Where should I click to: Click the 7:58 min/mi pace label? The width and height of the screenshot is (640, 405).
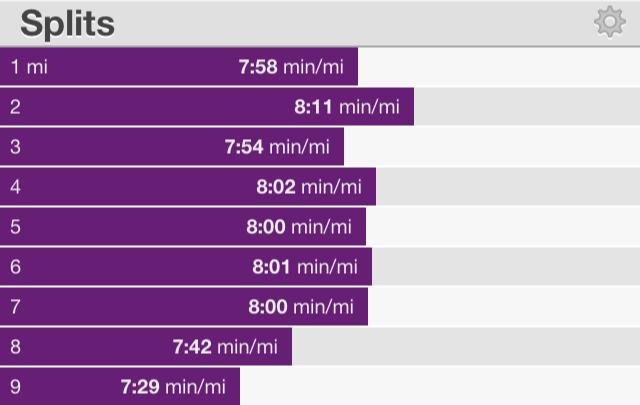pyautogui.click(x=291, y=67)
